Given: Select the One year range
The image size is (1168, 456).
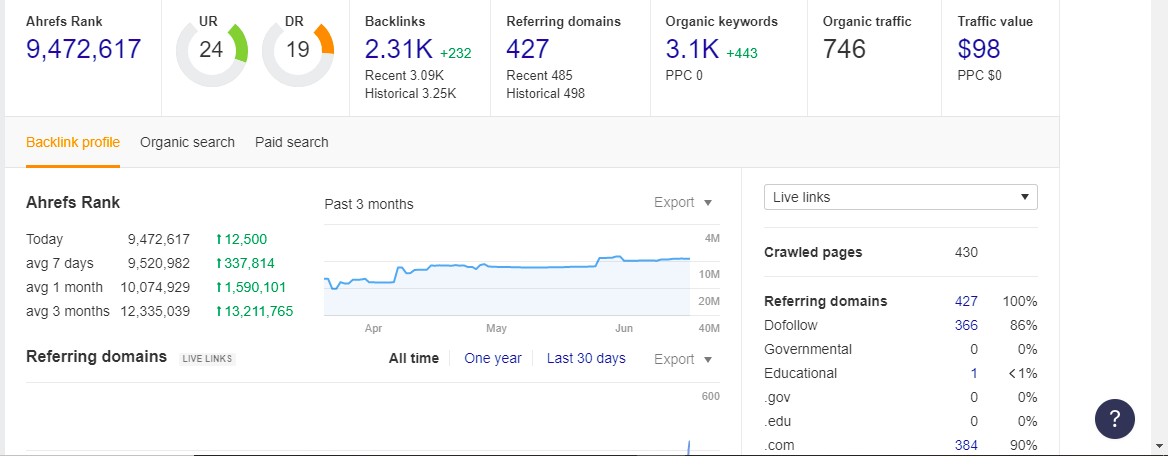Looking at the screenshot, I should coord(493,358).
